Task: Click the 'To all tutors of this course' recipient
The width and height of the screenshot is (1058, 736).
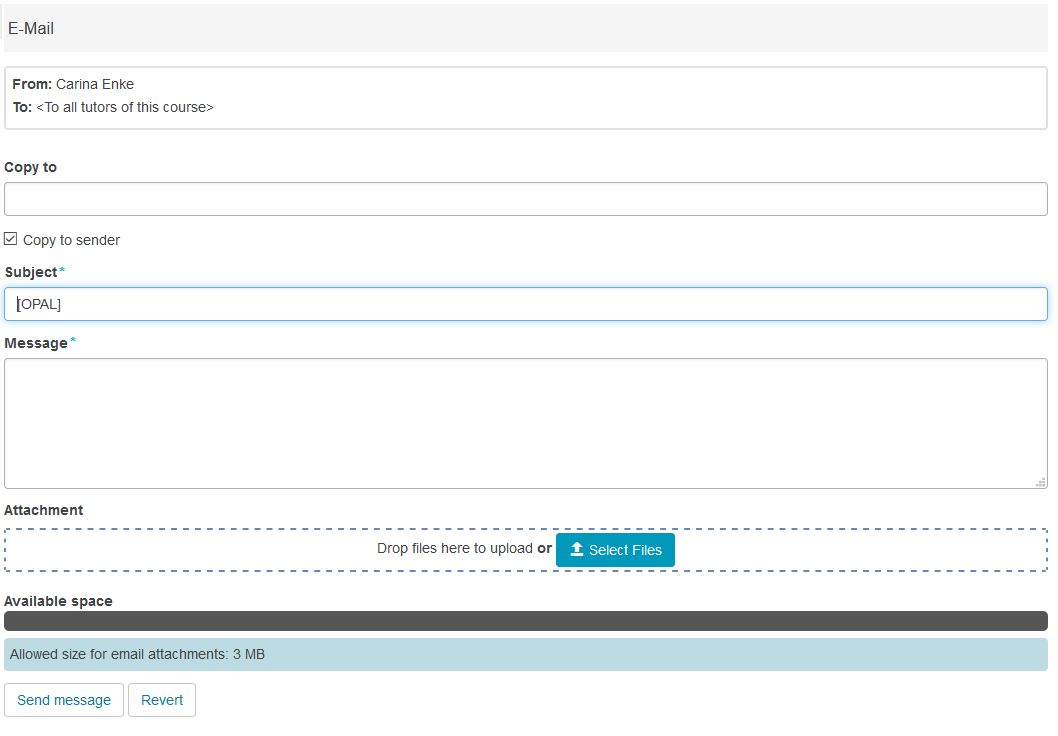Action: (x=125, y=107)
